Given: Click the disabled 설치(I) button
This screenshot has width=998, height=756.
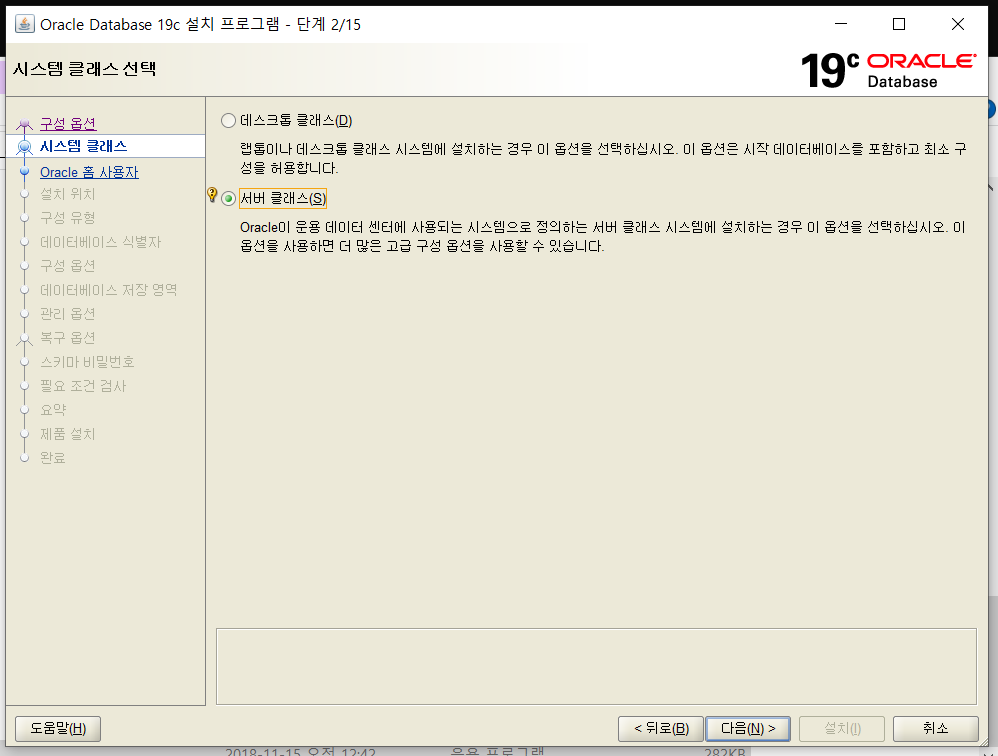Looking at the screenshot, I should tap(841, 728).
